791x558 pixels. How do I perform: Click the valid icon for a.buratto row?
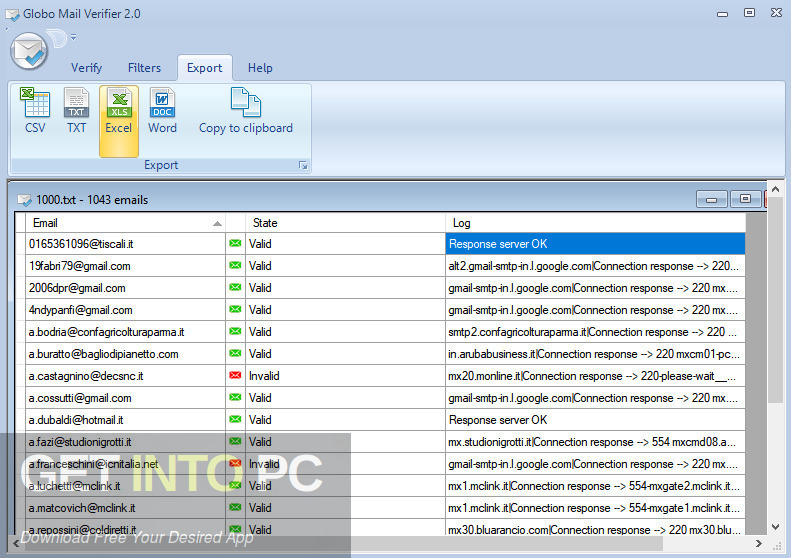click(x=235, y=353)
